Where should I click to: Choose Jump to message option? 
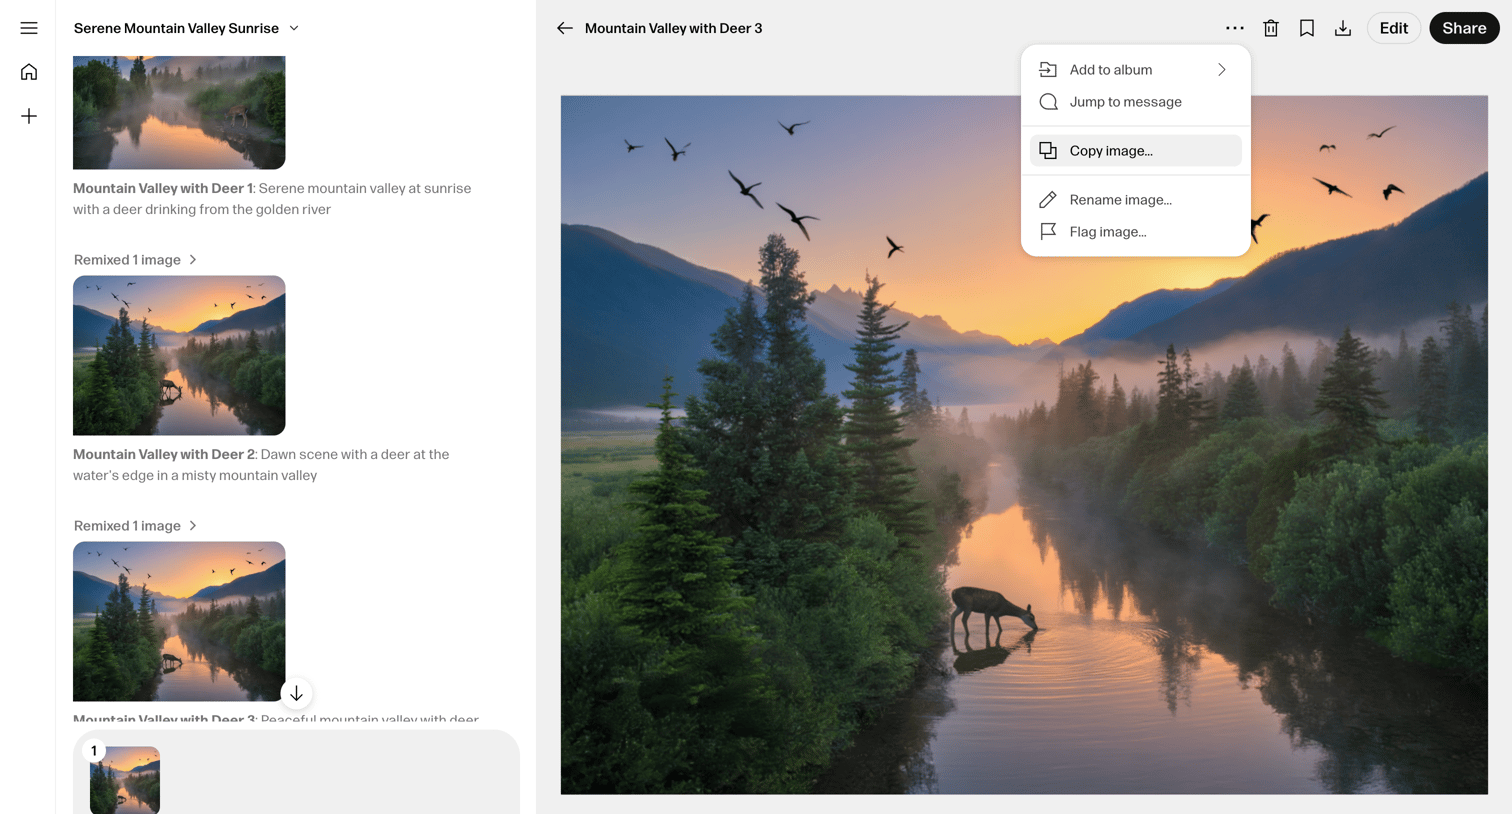1136,102
